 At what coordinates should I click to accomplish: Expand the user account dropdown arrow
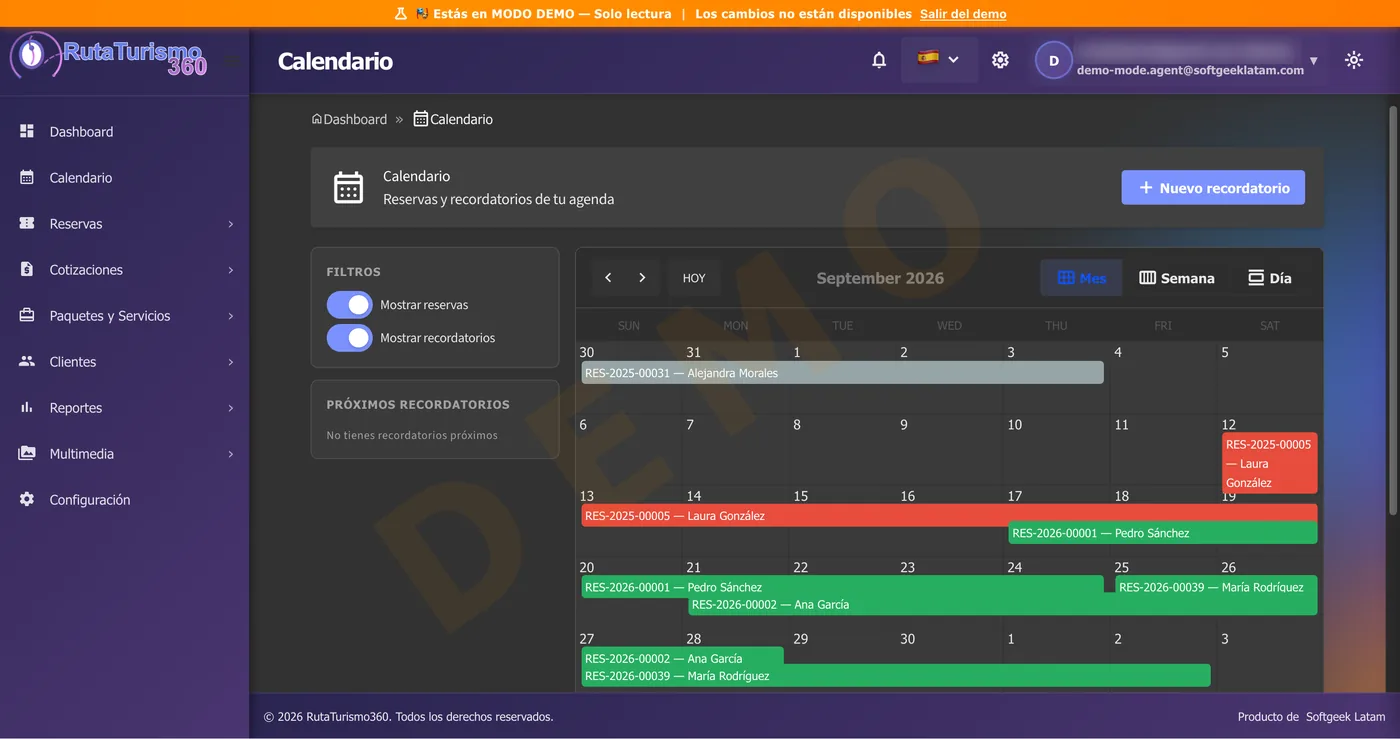pyautogui.click(x=1313, y=61)
